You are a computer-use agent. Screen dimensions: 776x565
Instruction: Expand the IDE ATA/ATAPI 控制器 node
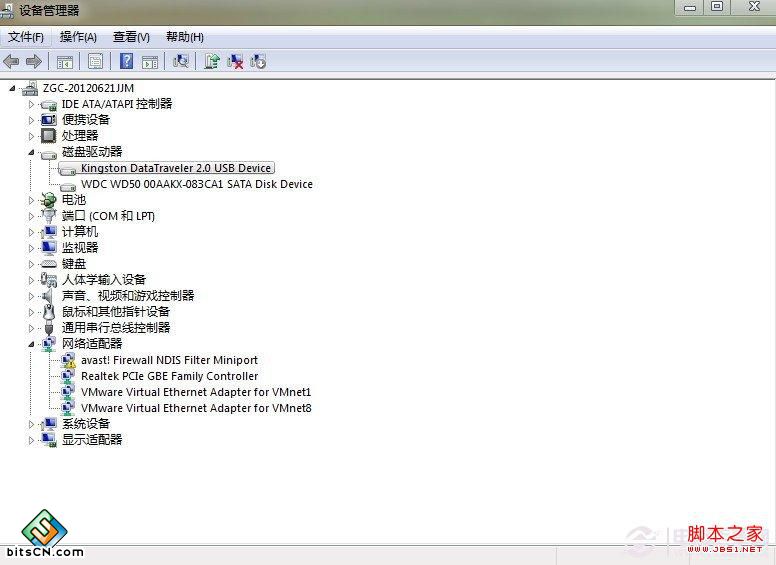[x=31, y=104]
